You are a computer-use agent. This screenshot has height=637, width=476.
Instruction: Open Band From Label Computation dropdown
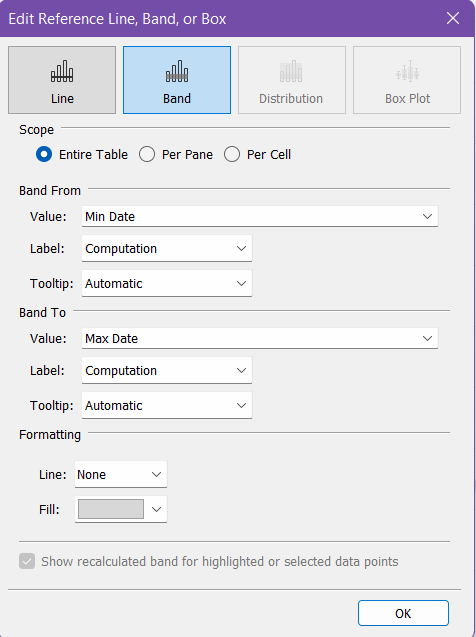tap(167, 248)
